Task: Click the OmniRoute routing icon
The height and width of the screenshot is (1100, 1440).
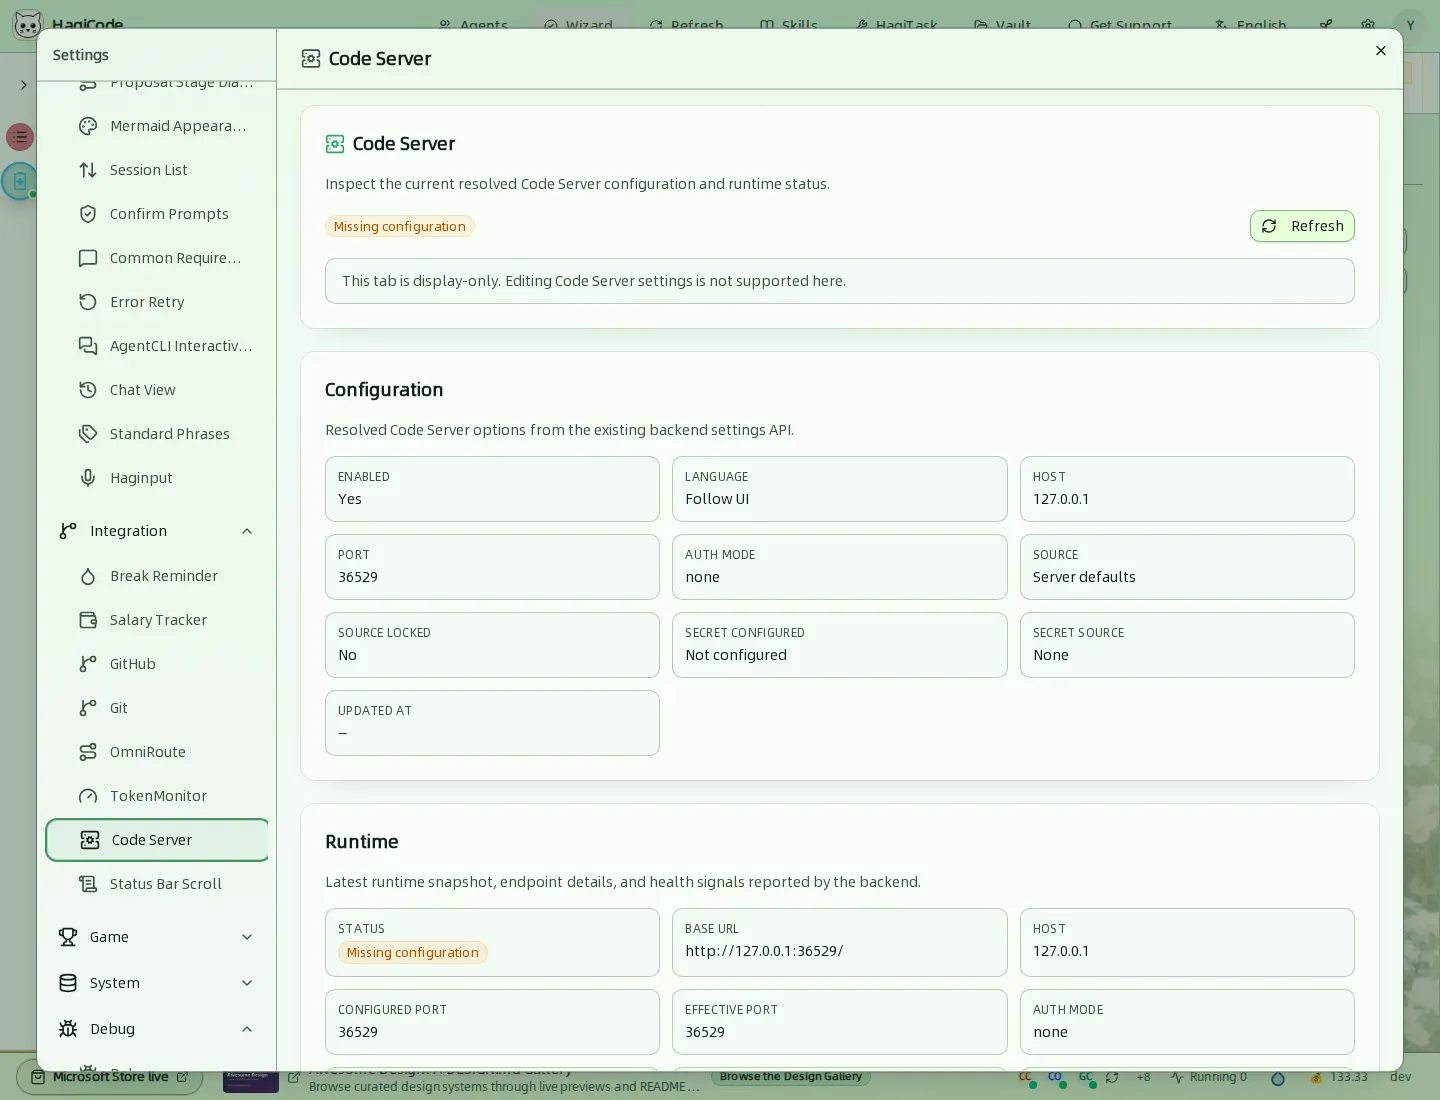Action: tap(88, 752)
